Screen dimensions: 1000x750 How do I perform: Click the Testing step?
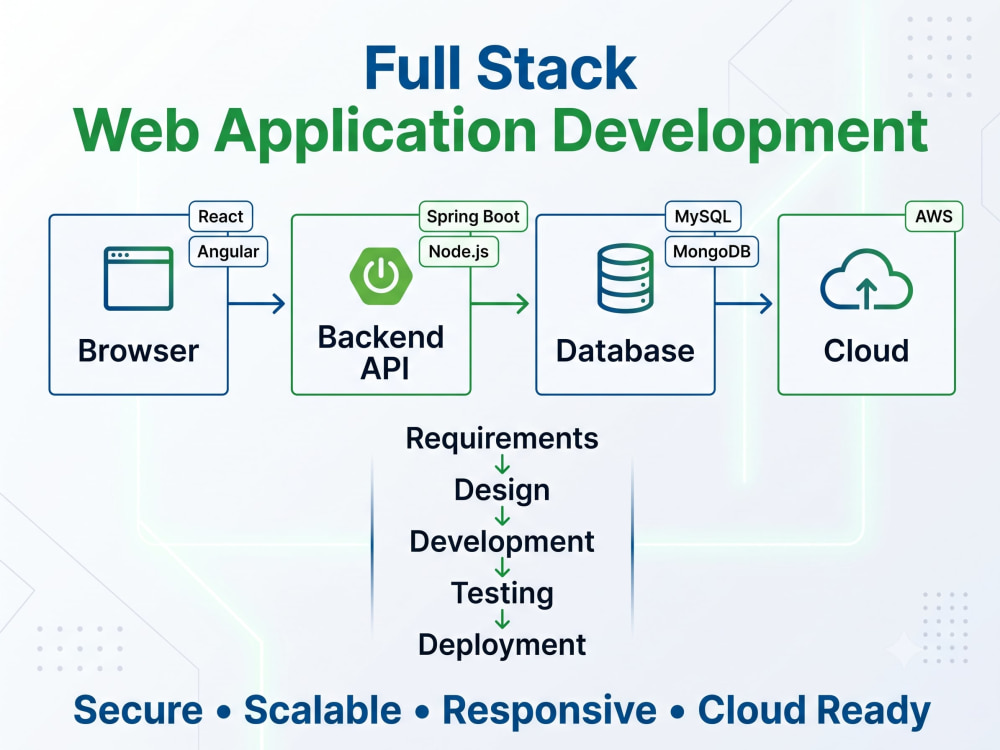(x=502, y=593)
